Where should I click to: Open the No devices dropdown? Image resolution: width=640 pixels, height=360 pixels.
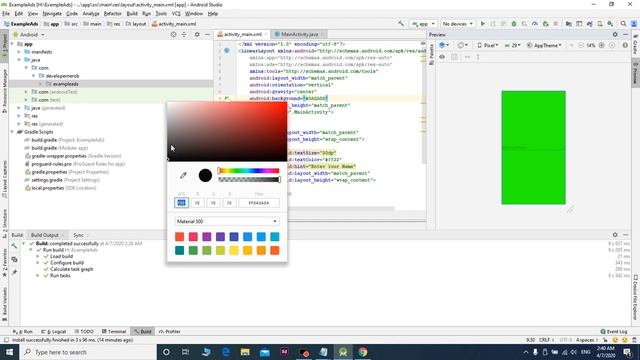tap(458, 24)
